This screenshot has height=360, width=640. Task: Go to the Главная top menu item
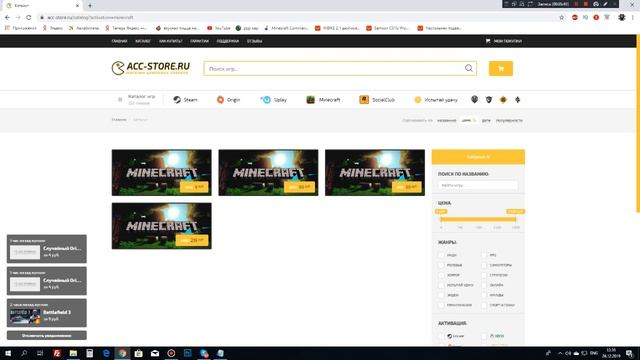120,41
